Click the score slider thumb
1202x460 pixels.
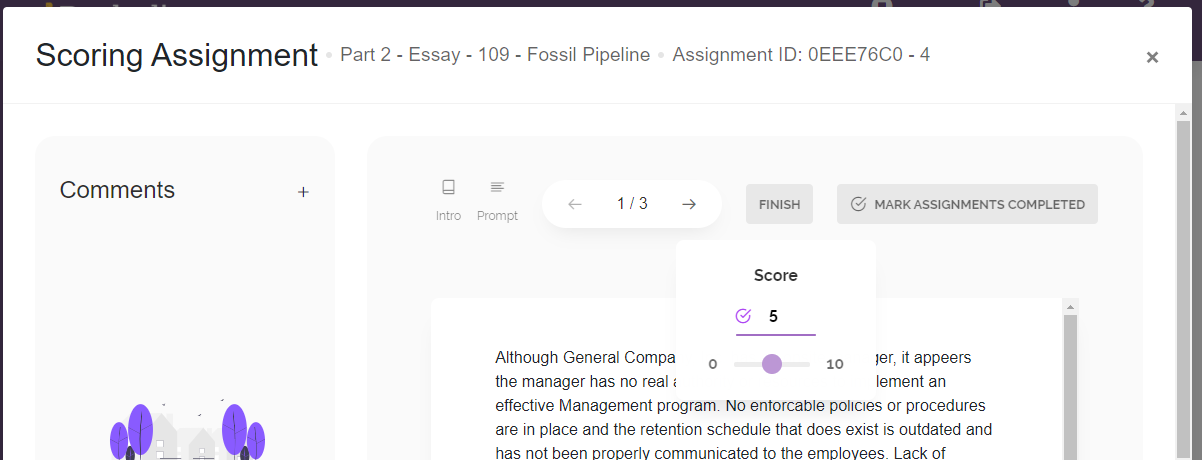coord(772,364)
